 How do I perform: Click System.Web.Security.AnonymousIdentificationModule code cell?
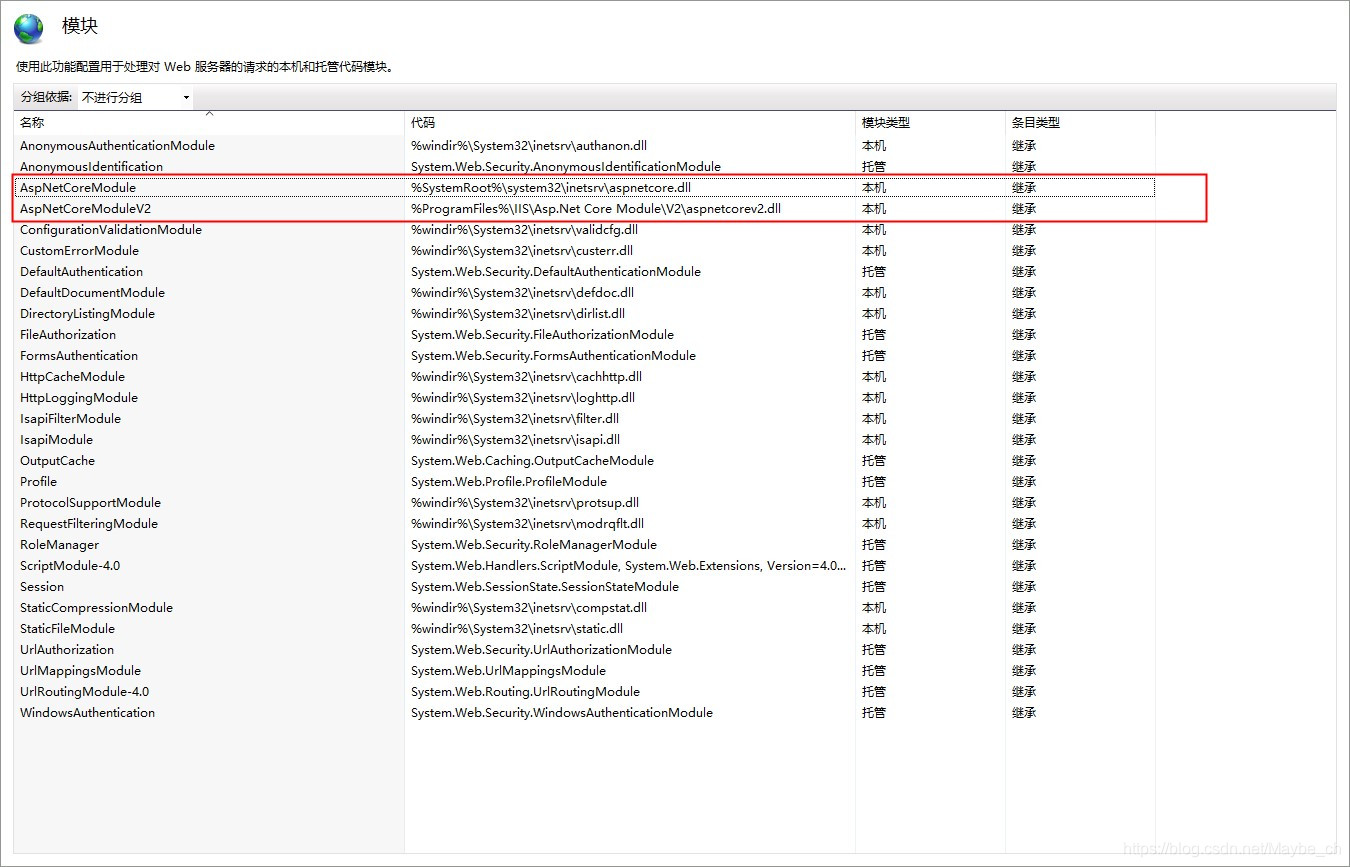pos(566,166)
